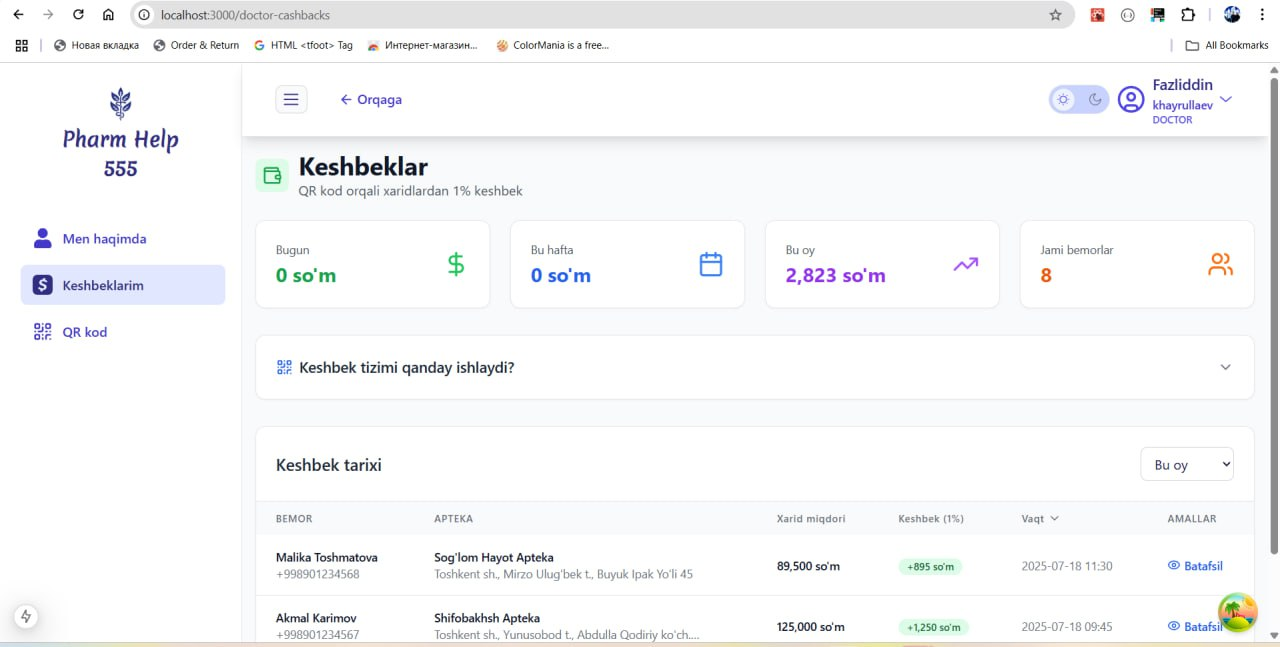Click the browser address bar
Viewport: 1280px width, 647px height.
click(x=600, y=15)
